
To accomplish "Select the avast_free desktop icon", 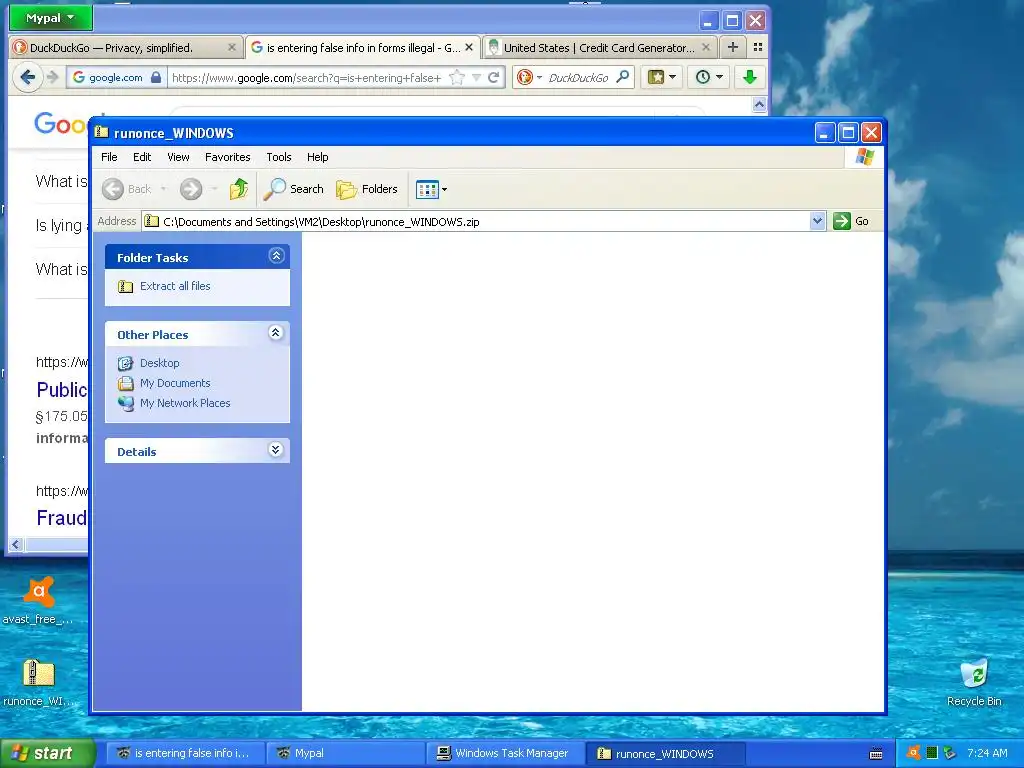I will coord(39,601).
